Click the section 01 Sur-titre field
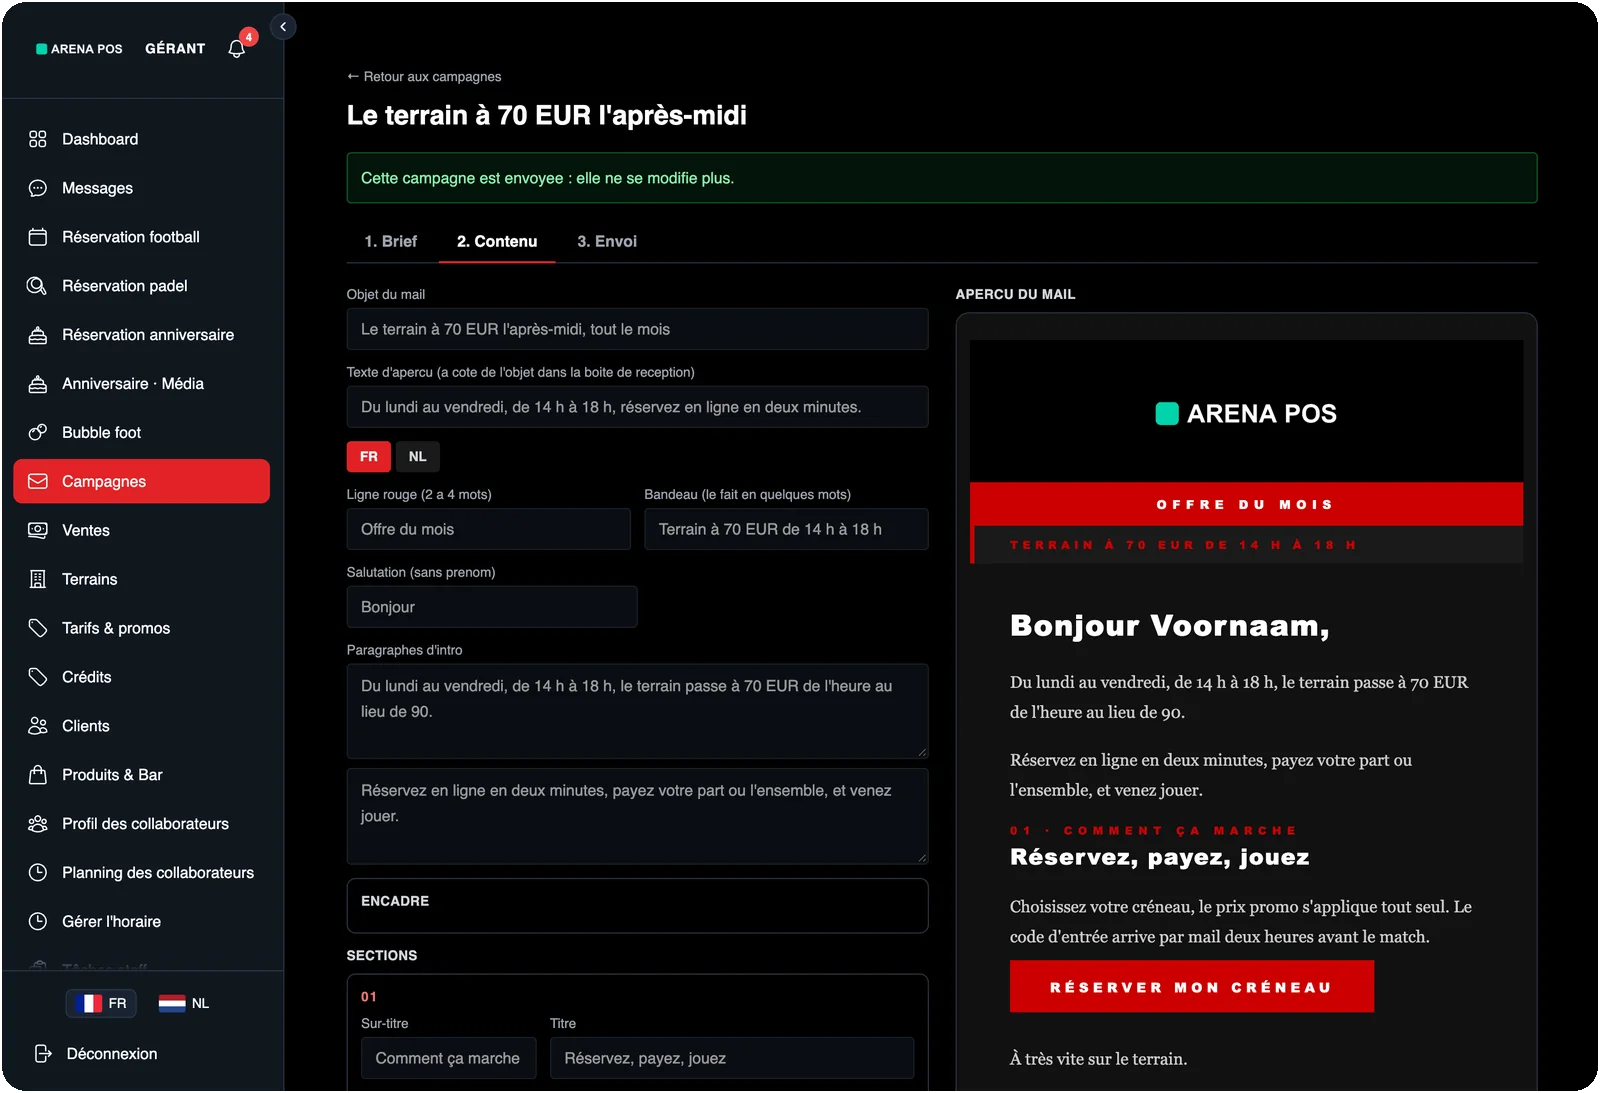The width and height of the screenshot is (1600, 1093). pyautogui.click(x=449, y=1058)
